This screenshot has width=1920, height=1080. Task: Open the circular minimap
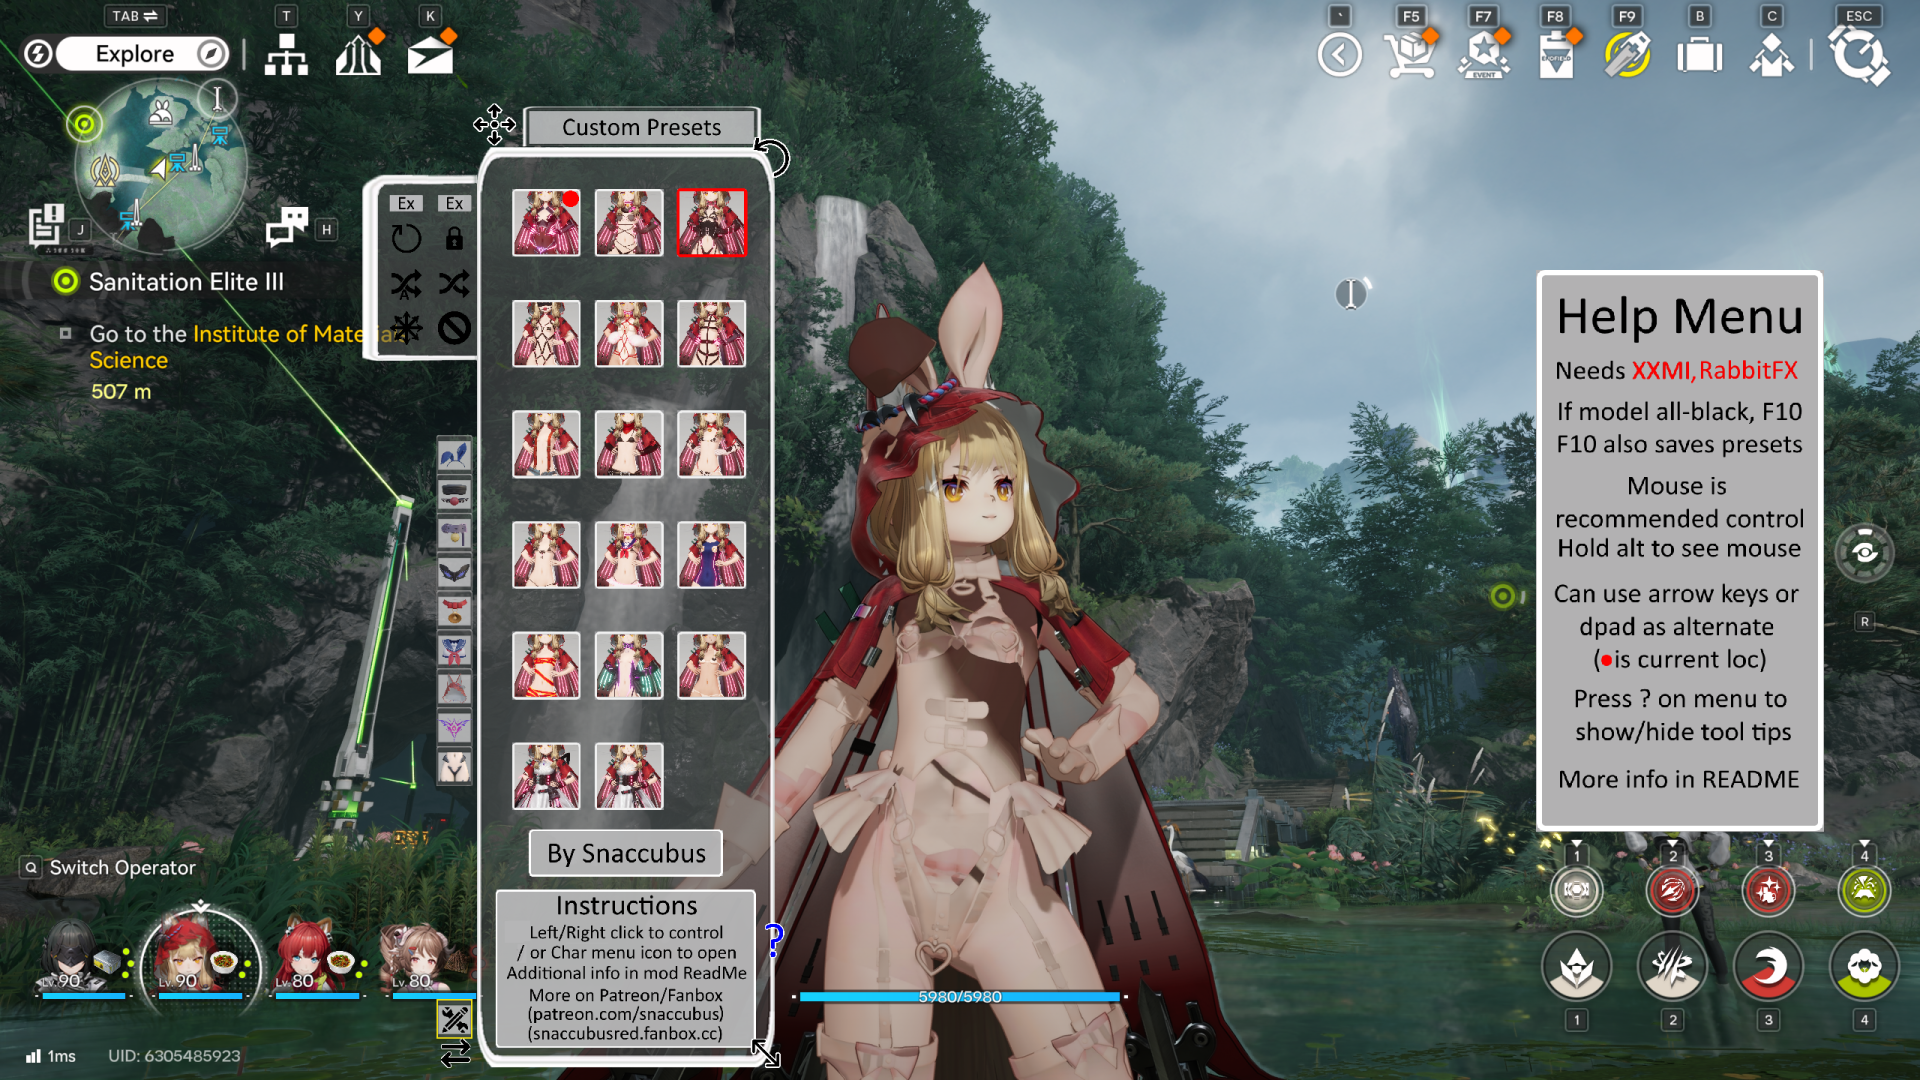click(x=160, y=165)
